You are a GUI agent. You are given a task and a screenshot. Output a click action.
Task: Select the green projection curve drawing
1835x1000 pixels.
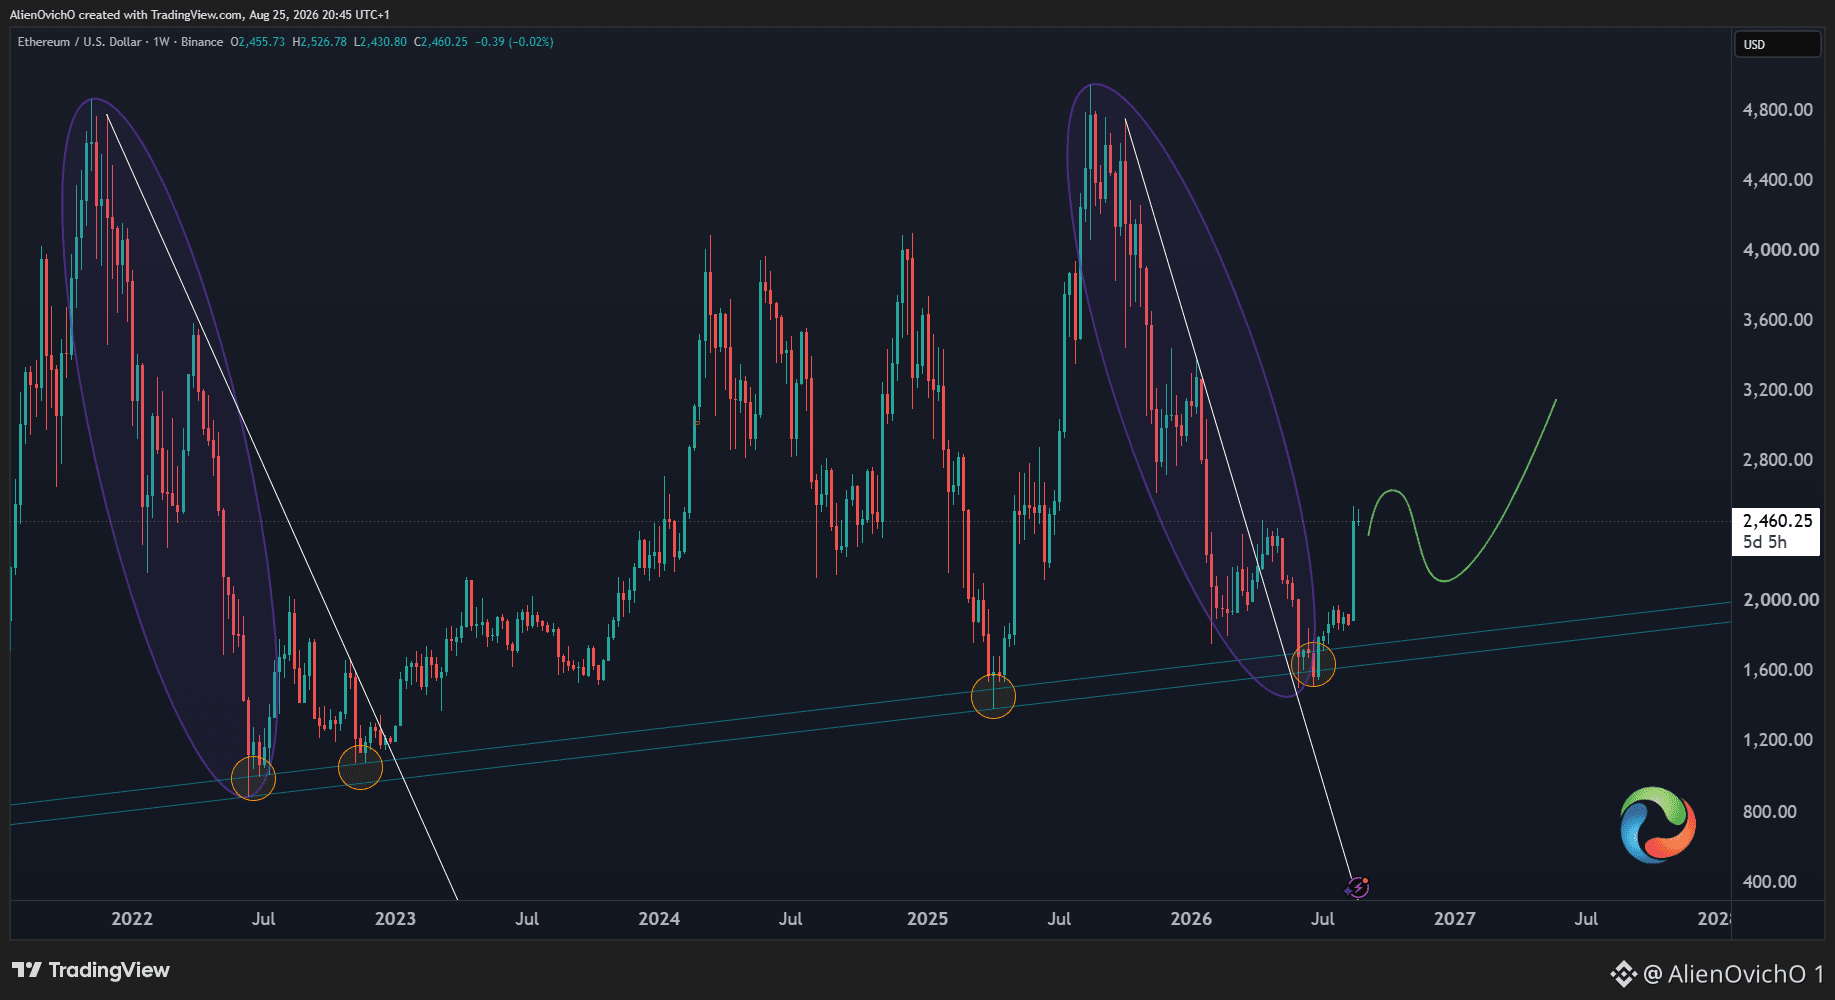coord(1462,490)
